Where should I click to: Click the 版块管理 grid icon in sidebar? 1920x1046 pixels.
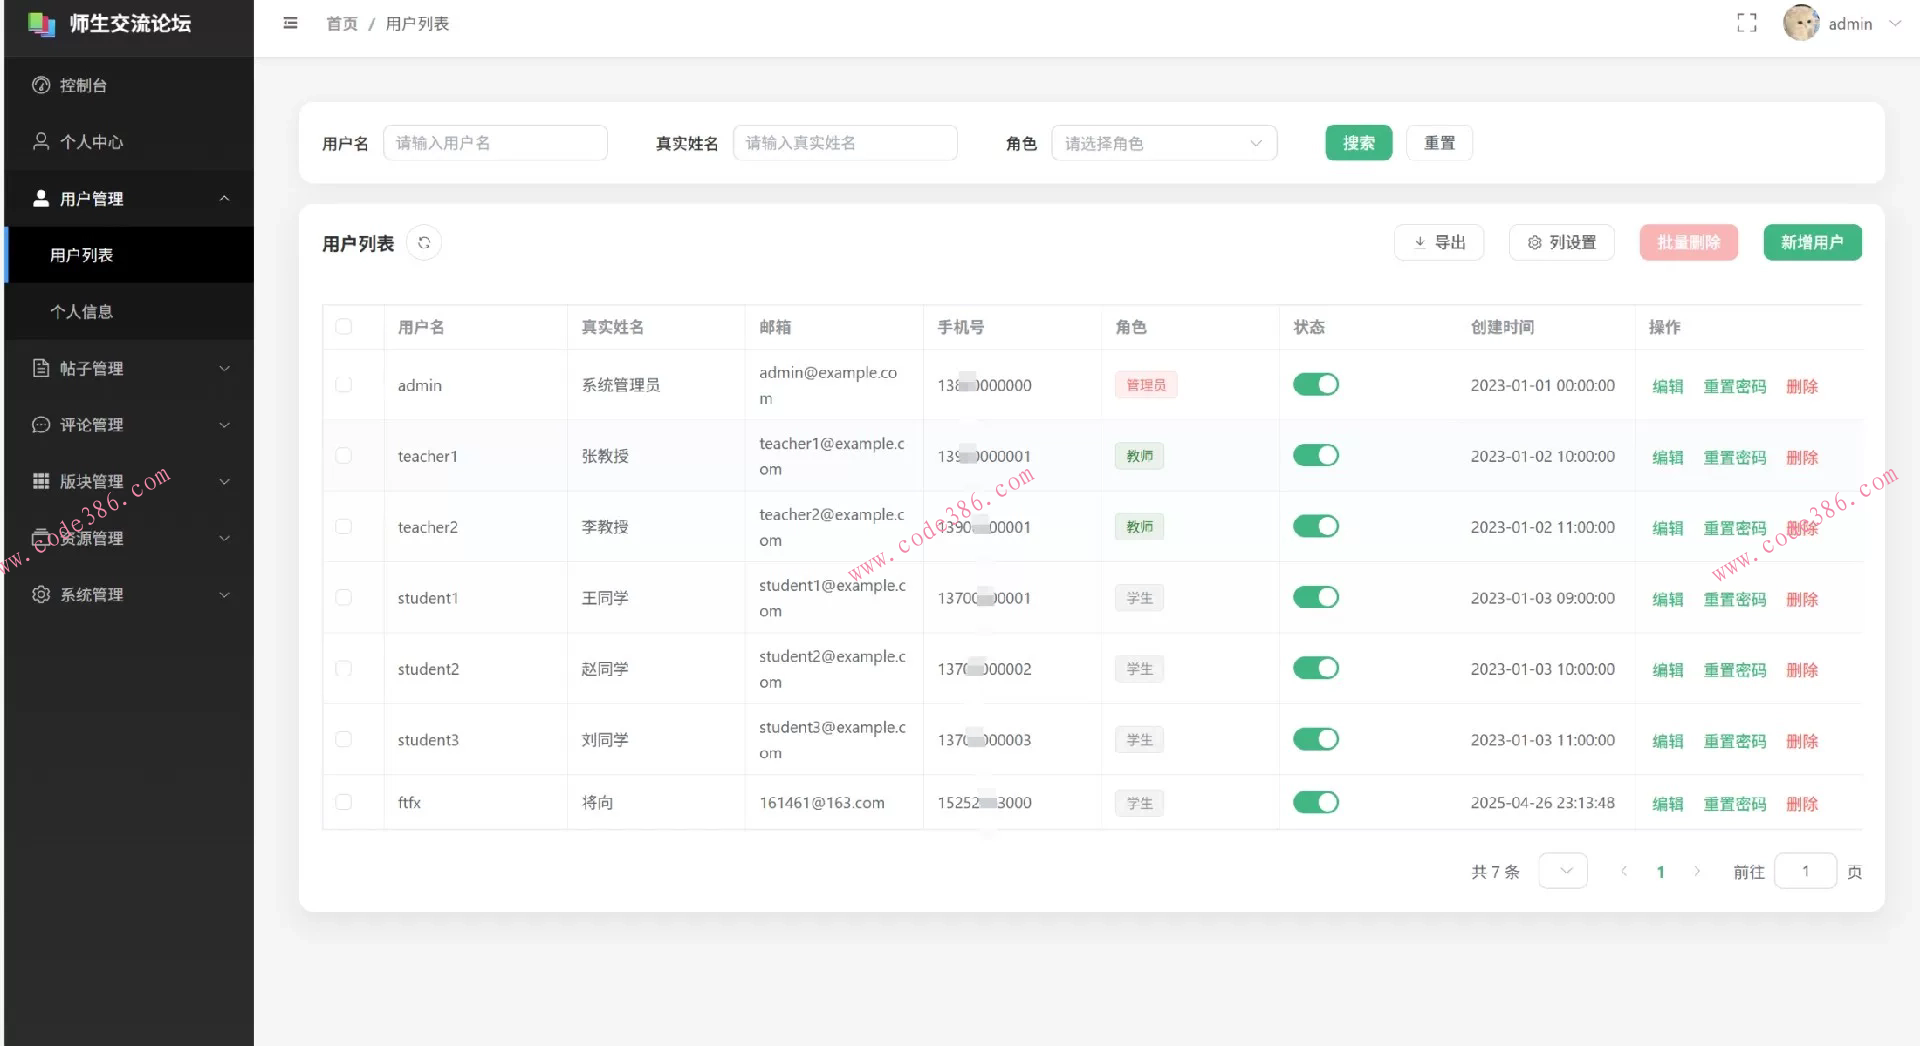[x=41, y=481]
